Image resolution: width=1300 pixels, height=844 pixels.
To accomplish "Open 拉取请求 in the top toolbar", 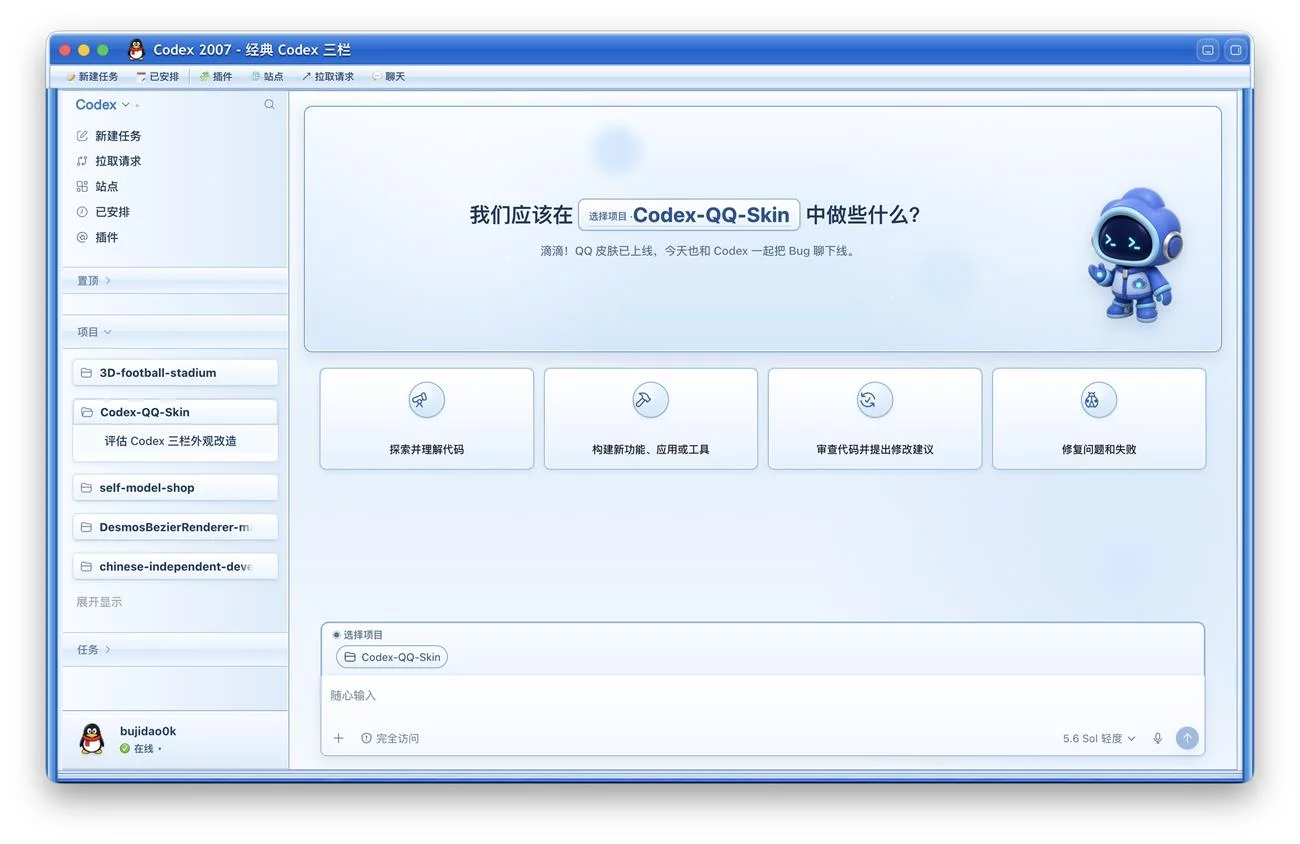I will (328, 76).
